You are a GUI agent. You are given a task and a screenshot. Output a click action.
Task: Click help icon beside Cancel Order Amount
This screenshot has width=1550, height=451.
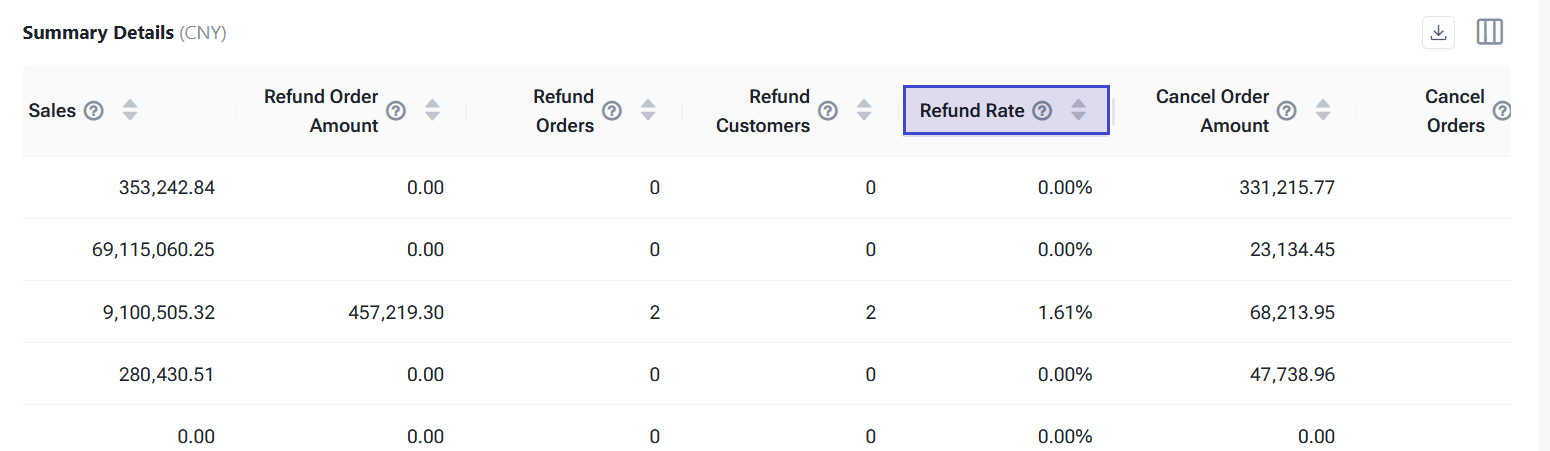[x=1287, y=111]
